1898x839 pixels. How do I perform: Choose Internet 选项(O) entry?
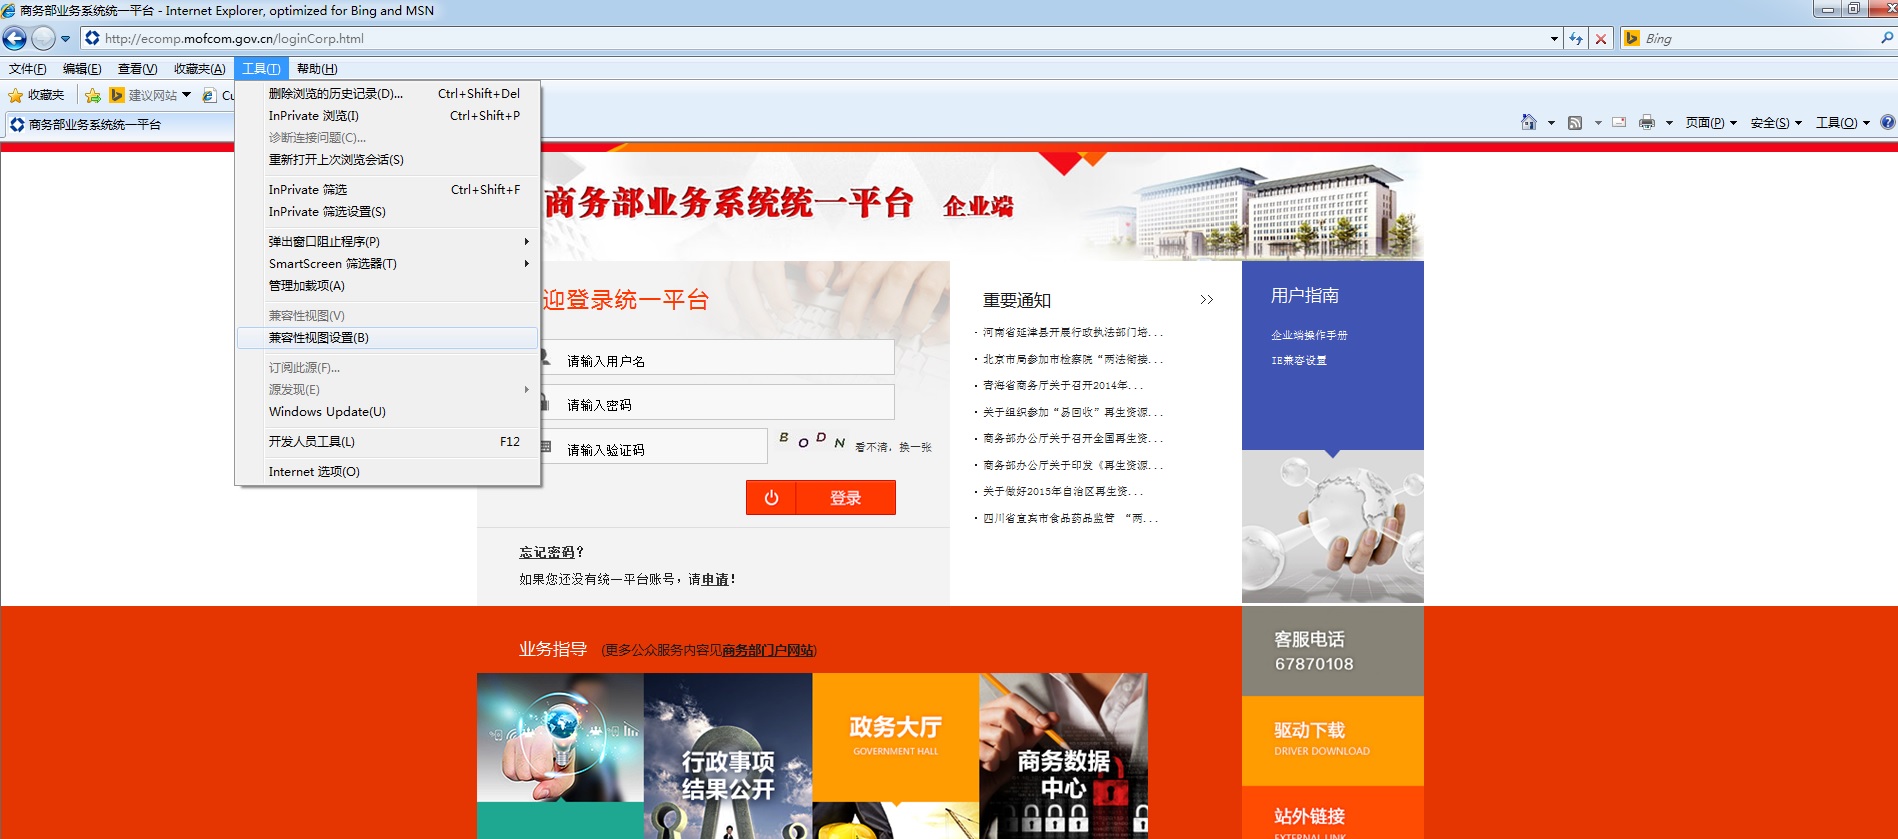pos(388,472)
